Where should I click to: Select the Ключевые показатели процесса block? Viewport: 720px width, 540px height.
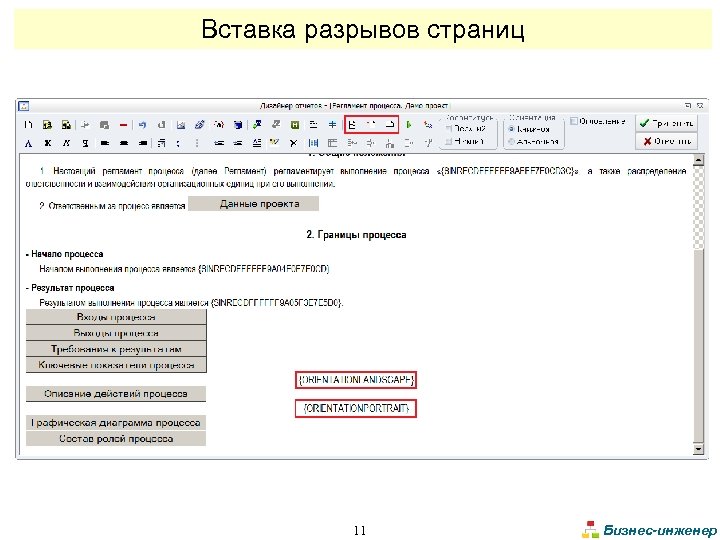pos(116,365)
